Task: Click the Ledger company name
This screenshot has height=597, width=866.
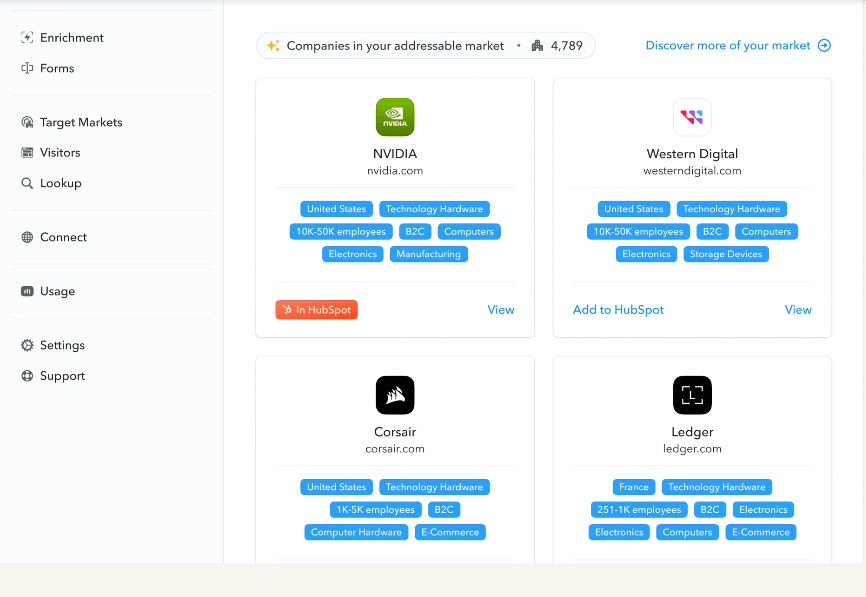Action: (692, 432)
